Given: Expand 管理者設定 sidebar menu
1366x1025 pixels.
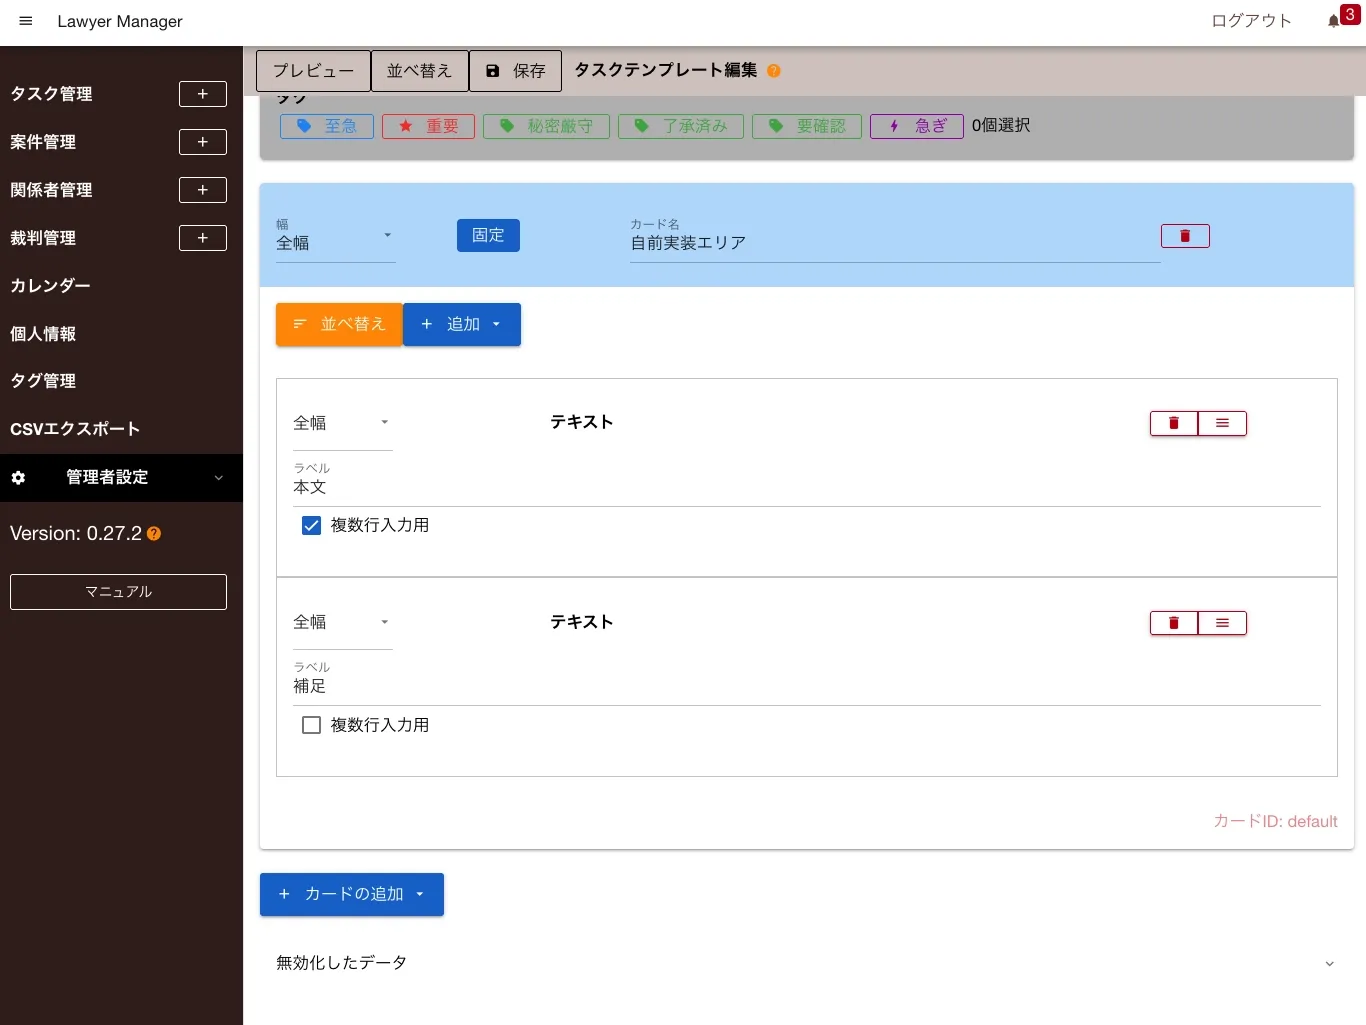Looking at the screenshot, I should pos(121,478).
